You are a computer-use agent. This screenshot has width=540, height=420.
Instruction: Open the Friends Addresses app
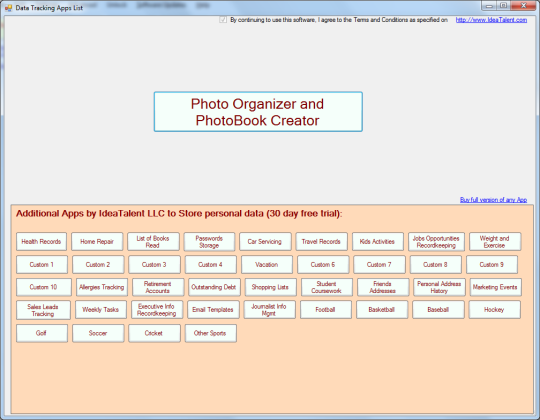383,287
